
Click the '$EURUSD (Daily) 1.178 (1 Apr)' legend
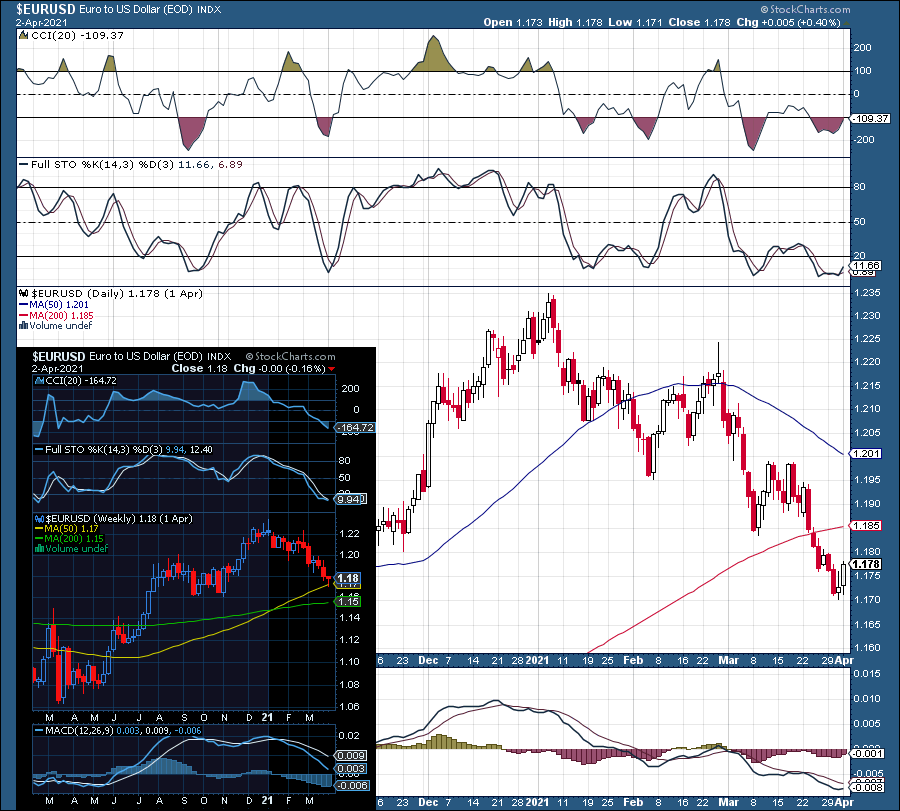pyautogui.click(x=117, y=293)
